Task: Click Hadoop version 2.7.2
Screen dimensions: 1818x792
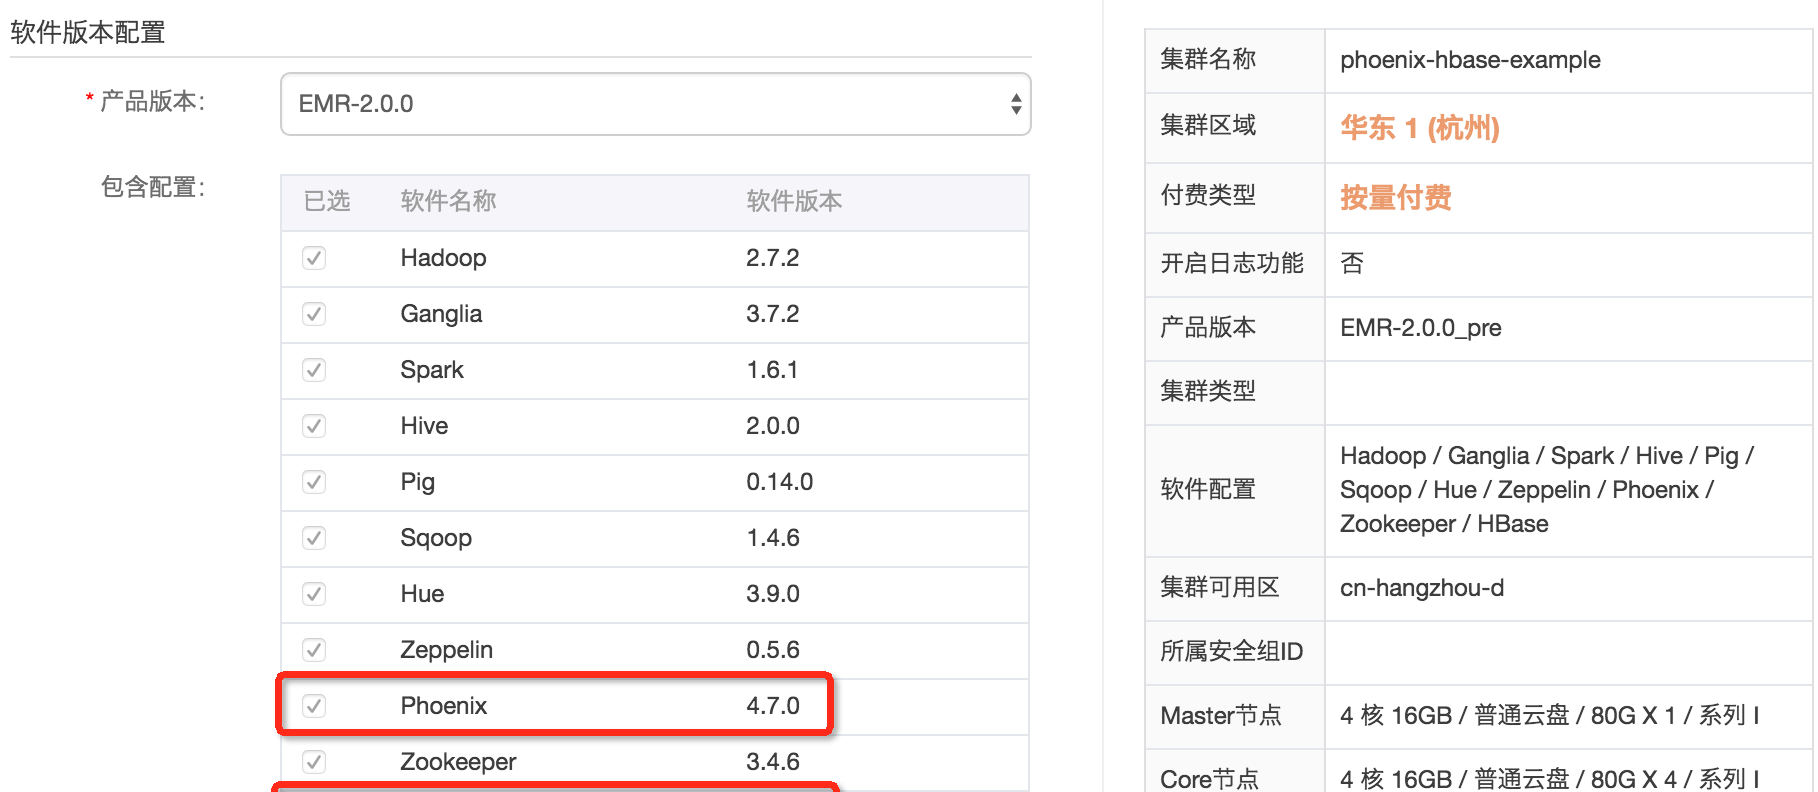Action: pos(772,258)
